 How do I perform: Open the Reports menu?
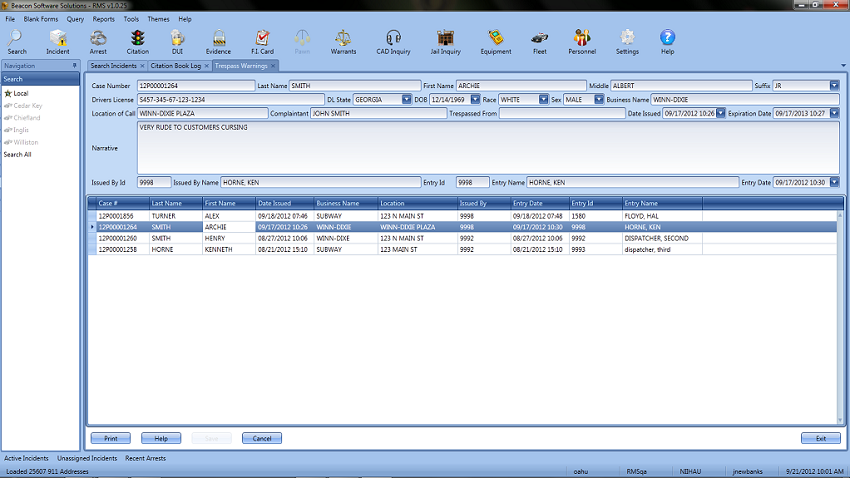103,19
